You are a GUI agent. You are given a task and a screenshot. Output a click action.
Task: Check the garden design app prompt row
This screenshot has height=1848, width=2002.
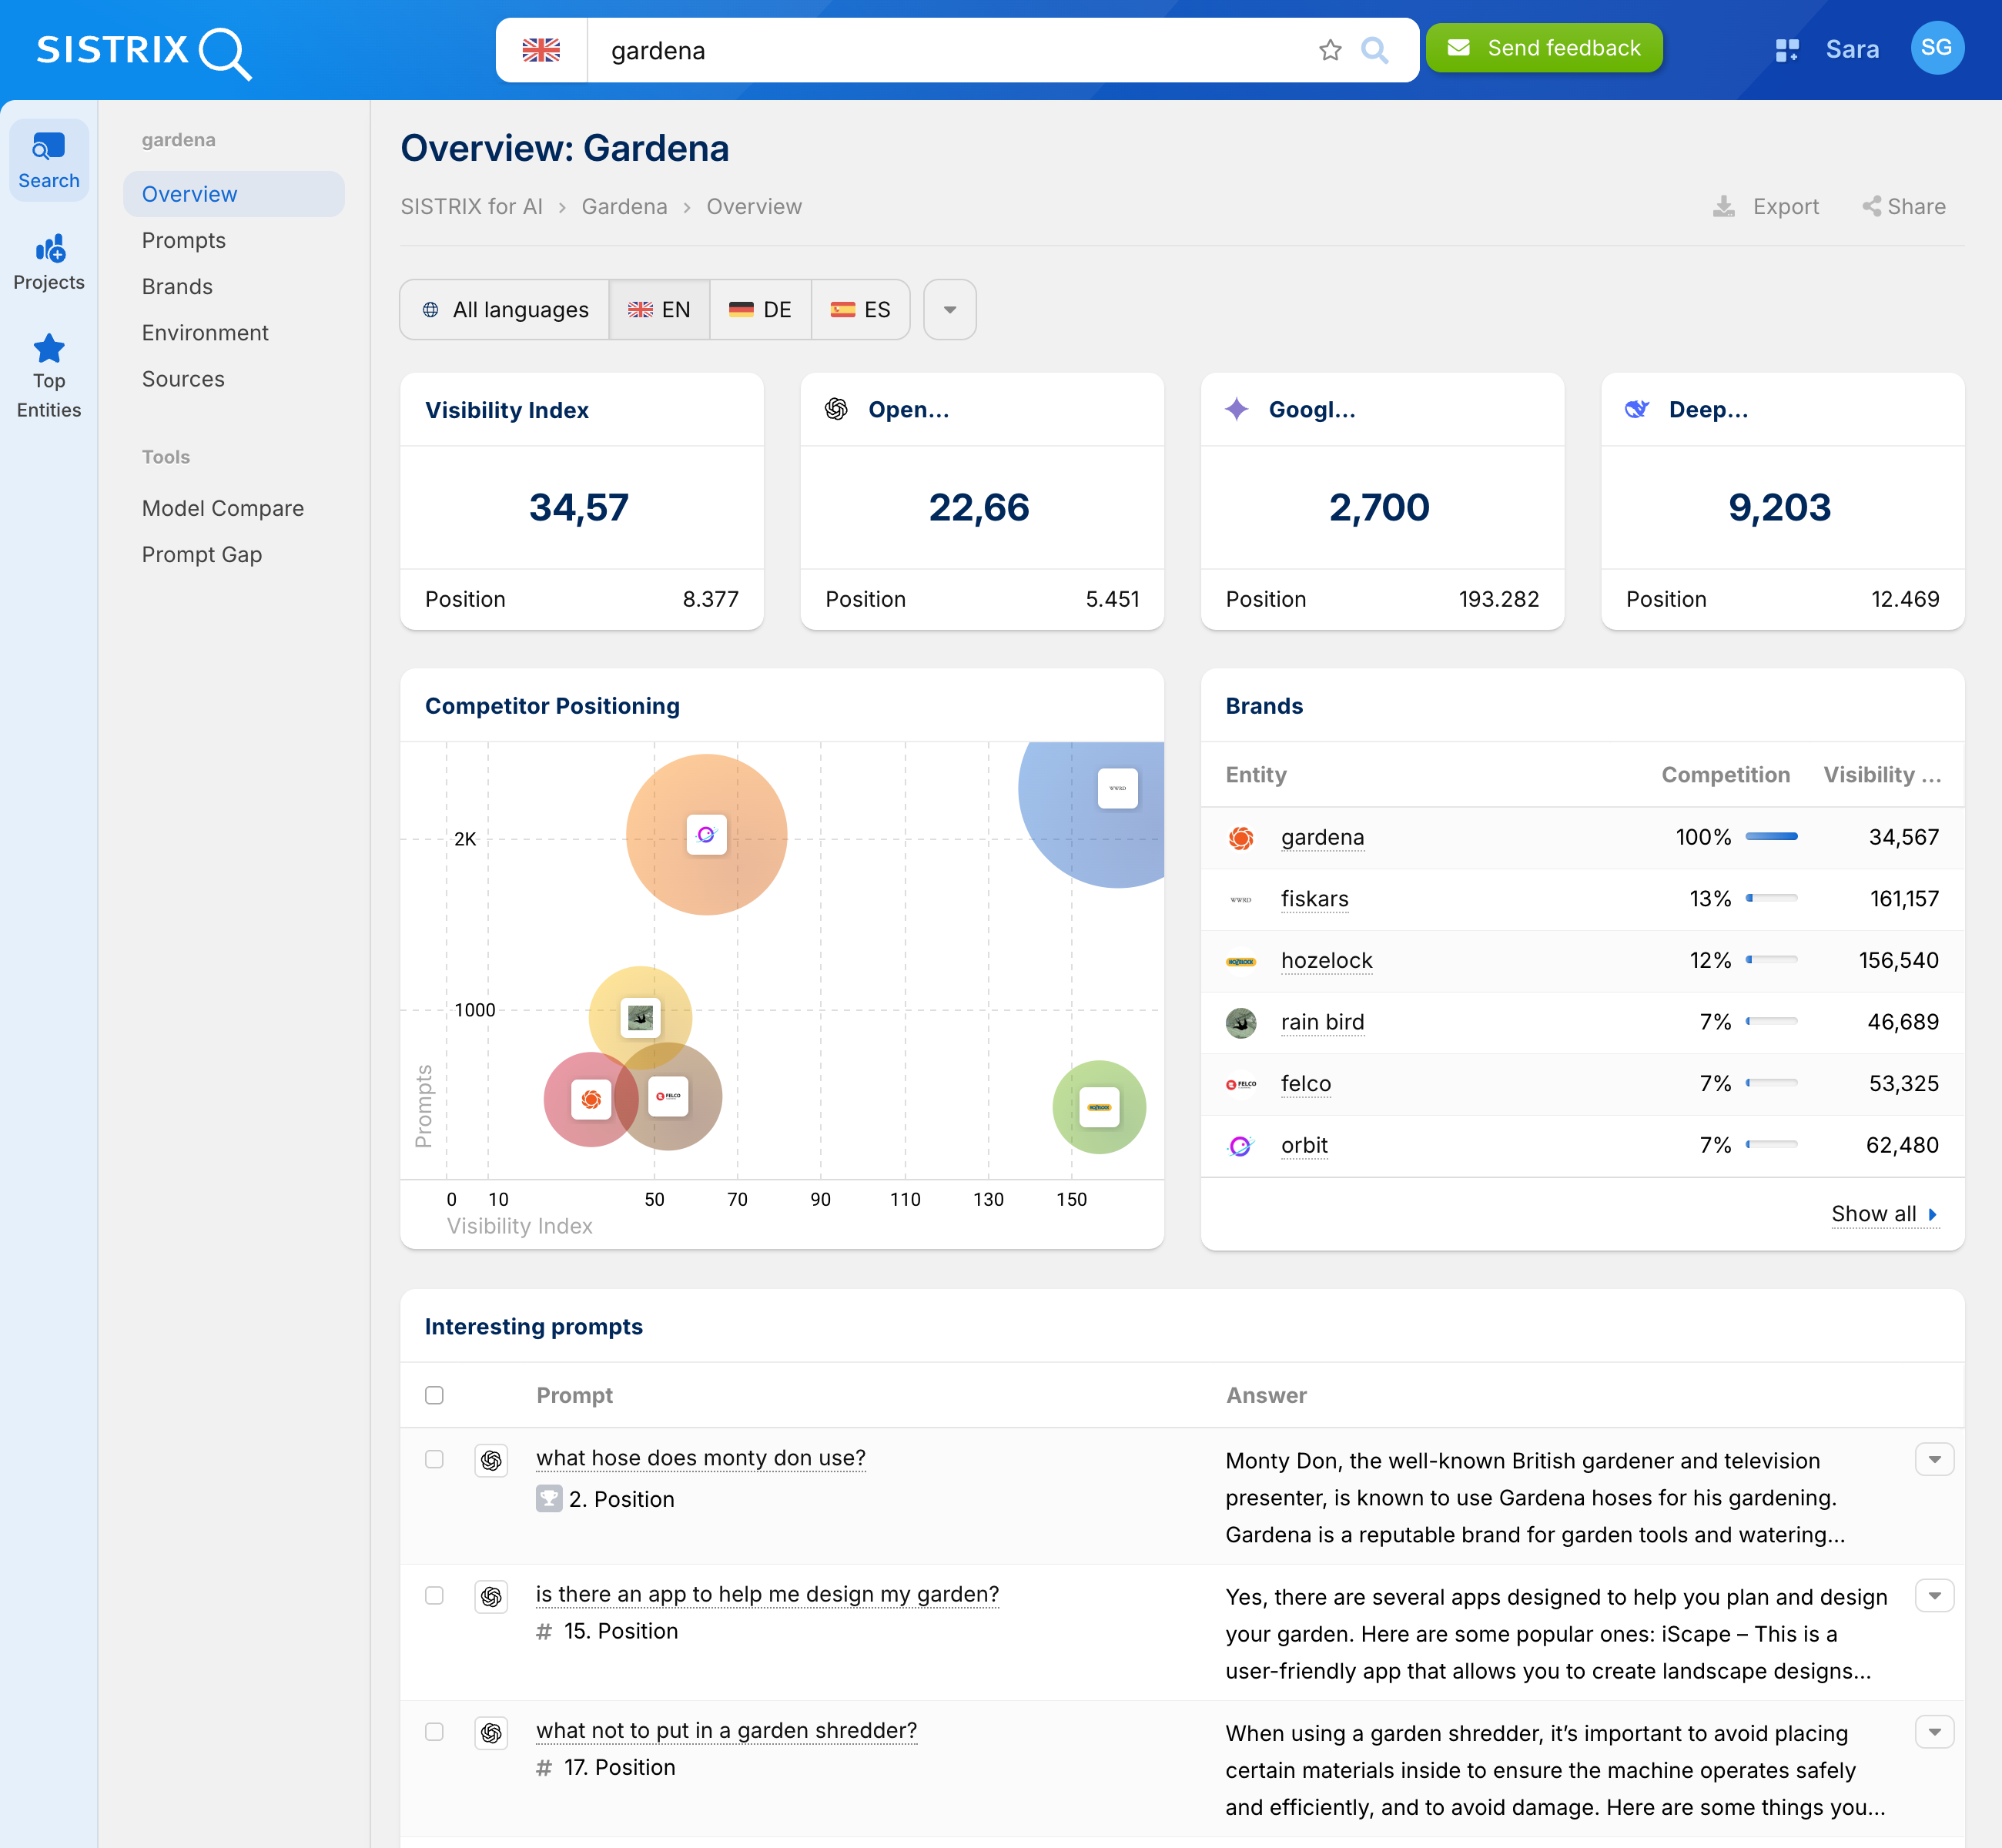(x=434, y=1595)
